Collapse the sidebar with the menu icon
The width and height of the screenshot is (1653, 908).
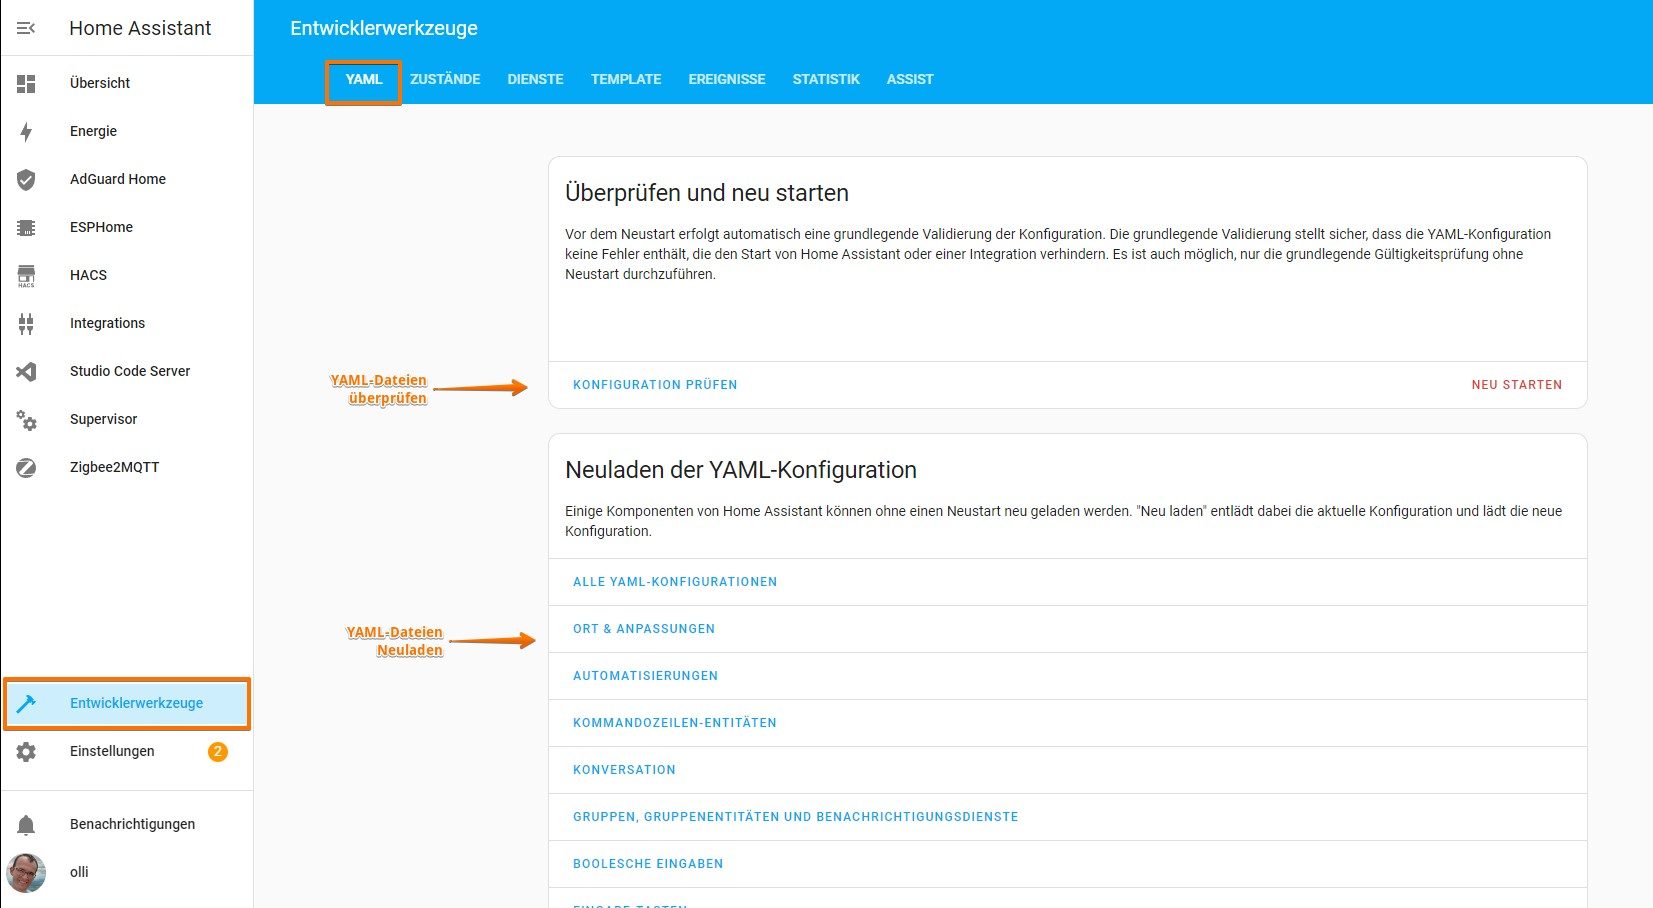(x=26, y=28)
